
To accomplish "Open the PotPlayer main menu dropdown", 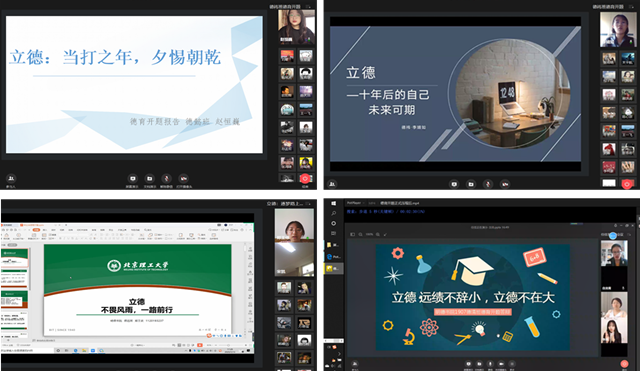I will pyautogui.click(x=356, y=203).
